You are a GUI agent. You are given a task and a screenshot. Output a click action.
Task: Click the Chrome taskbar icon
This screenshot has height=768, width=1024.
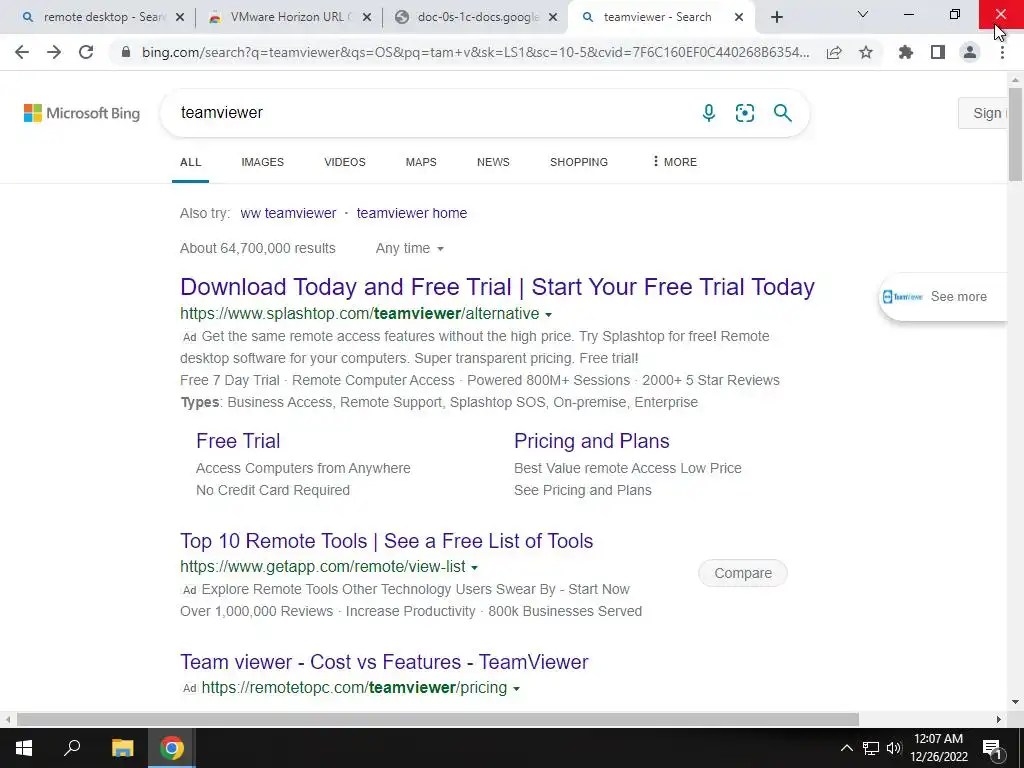tap(171, 748)
